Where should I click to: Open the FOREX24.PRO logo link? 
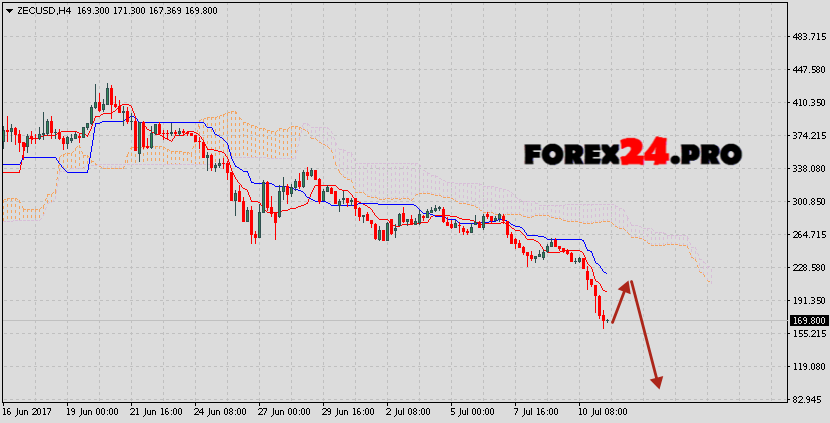click(632, 154)
